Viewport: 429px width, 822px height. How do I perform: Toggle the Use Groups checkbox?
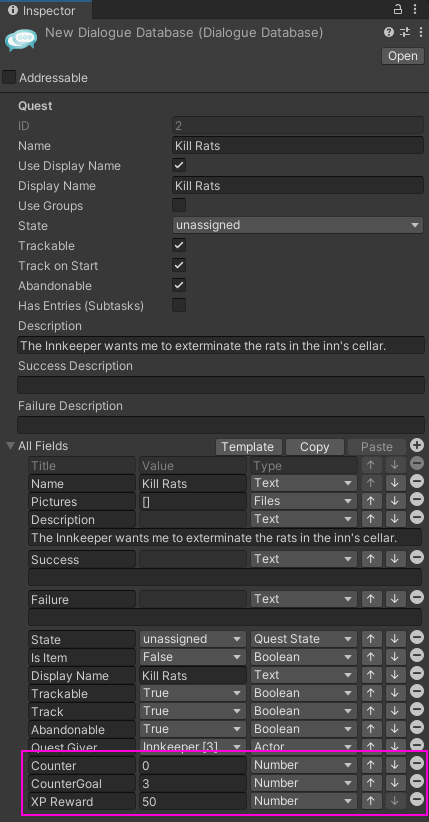pos(179,205)
